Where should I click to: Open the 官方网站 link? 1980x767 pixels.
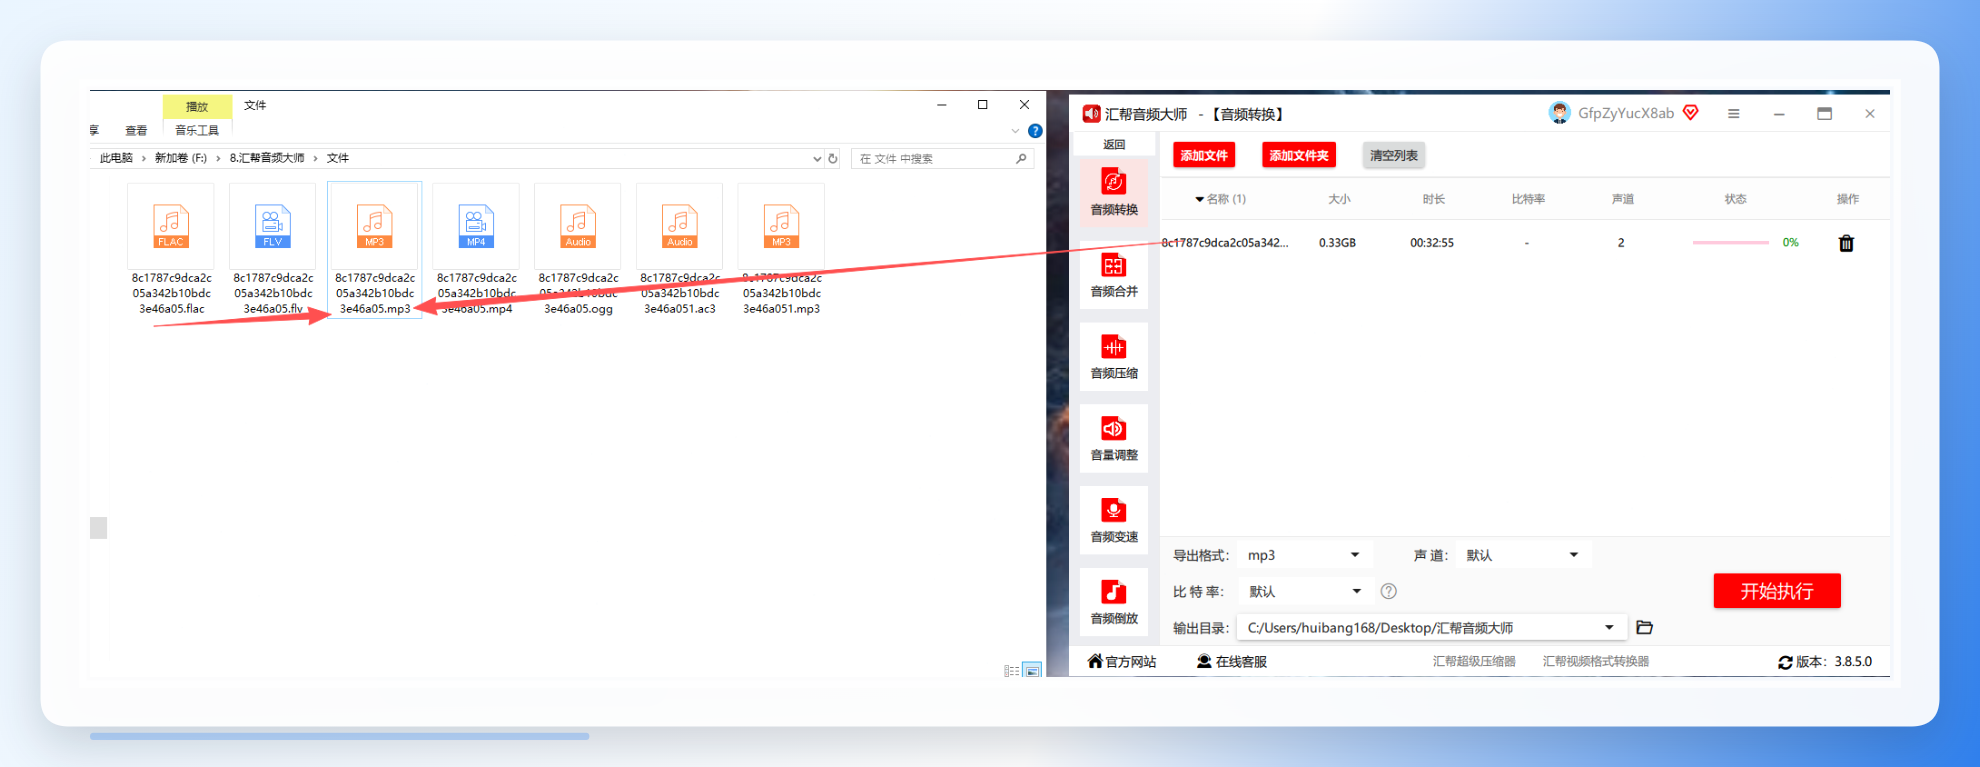coord(1122,662)
